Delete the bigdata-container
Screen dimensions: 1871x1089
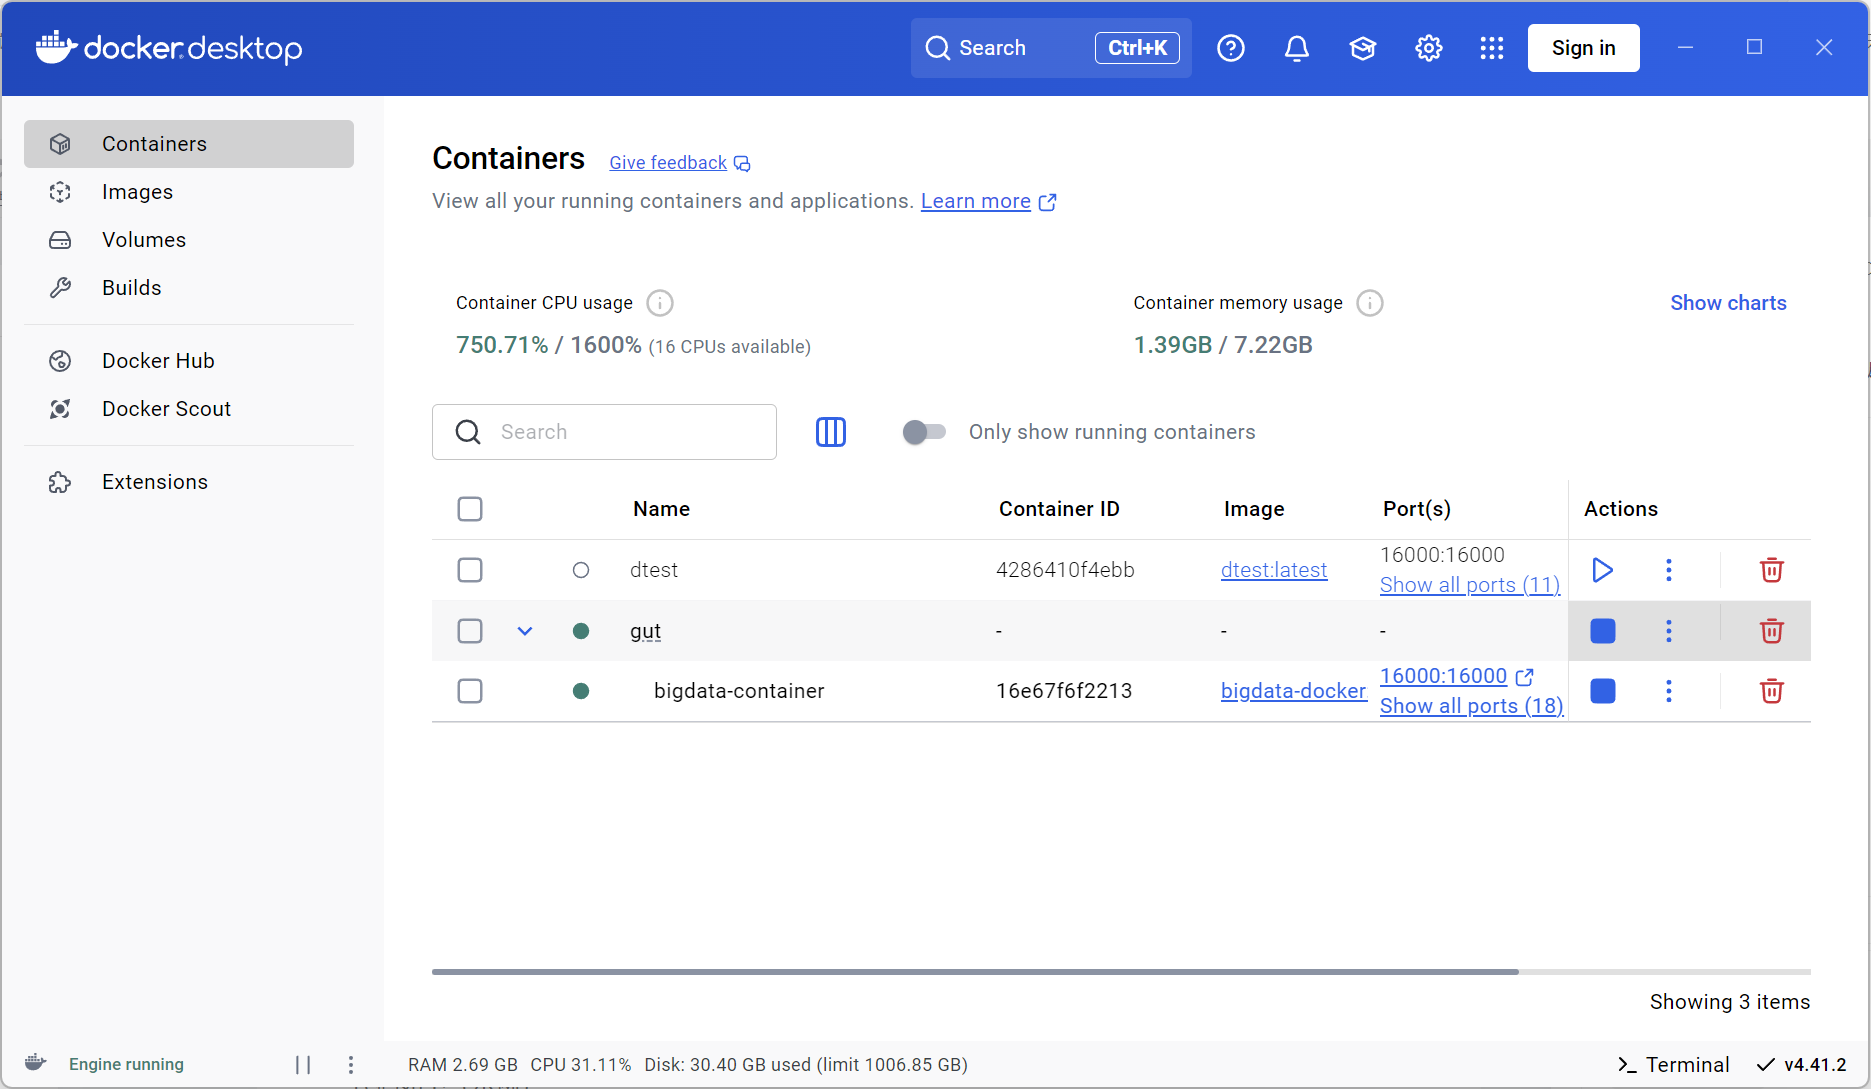point(1772,691)
